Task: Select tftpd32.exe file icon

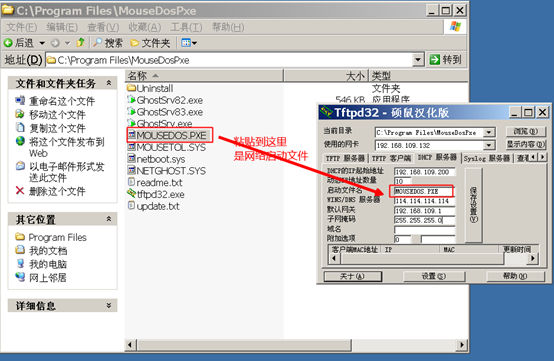Action: point(131,194)
